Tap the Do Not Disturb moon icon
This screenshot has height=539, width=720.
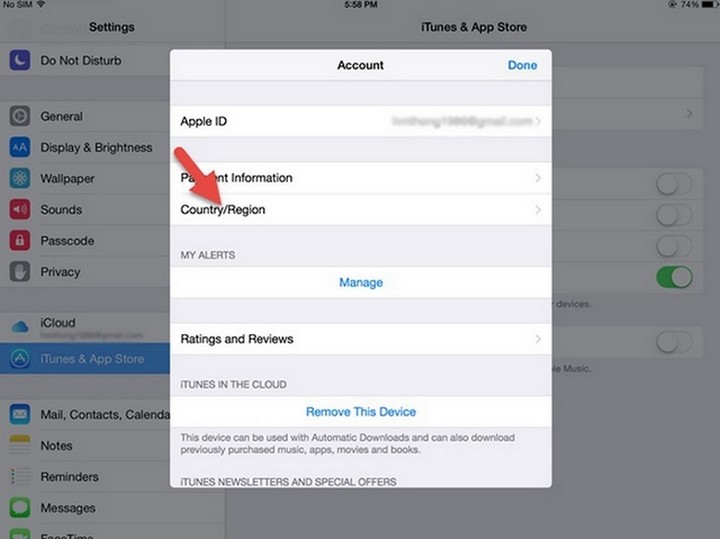20,61
